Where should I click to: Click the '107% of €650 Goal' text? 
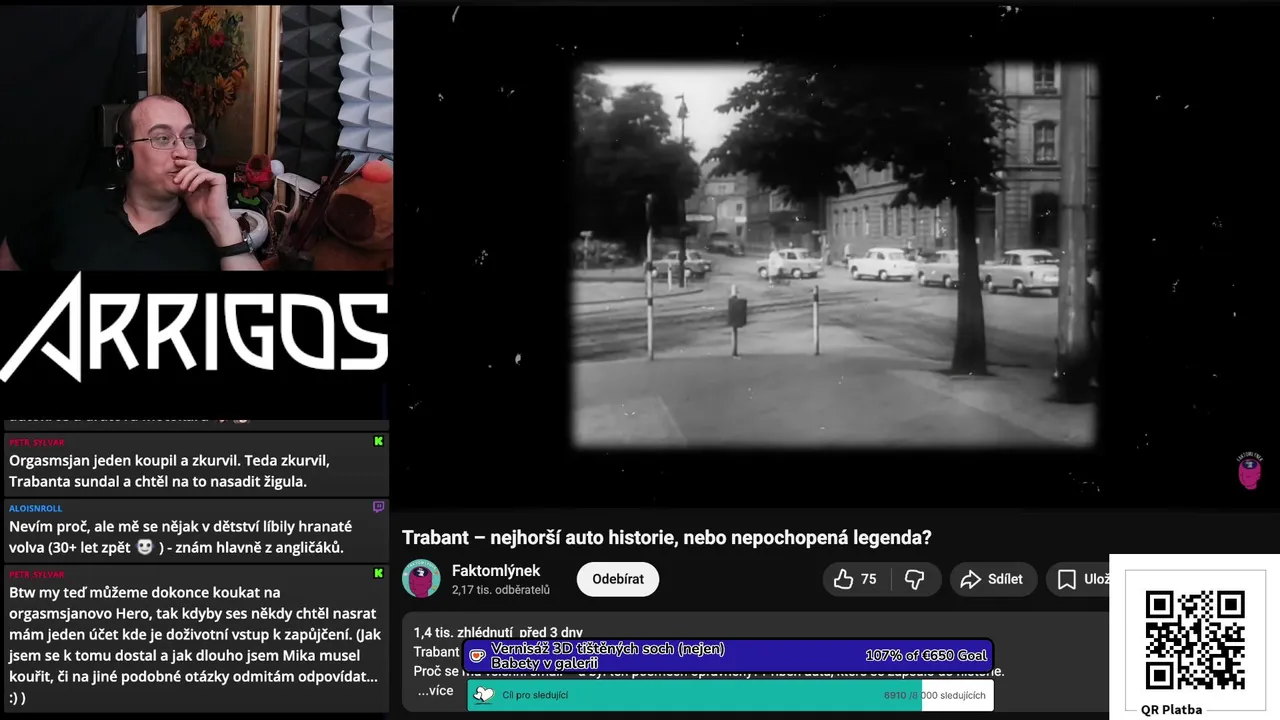[x=927, y=655]
